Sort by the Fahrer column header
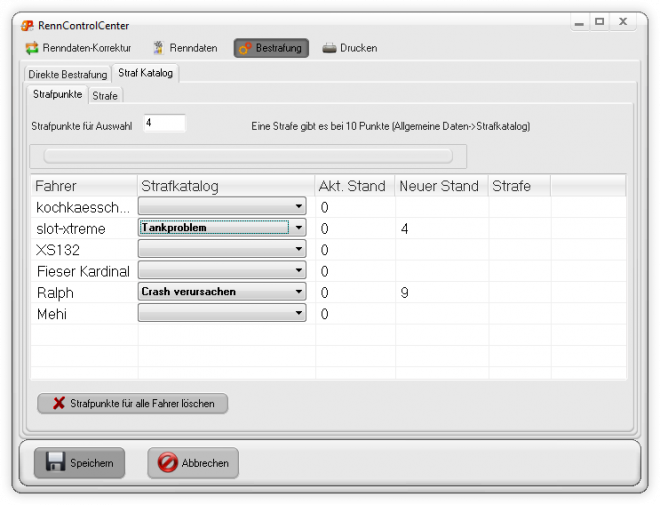Viewport: 660px width, 505px height. tap(84, 186)
